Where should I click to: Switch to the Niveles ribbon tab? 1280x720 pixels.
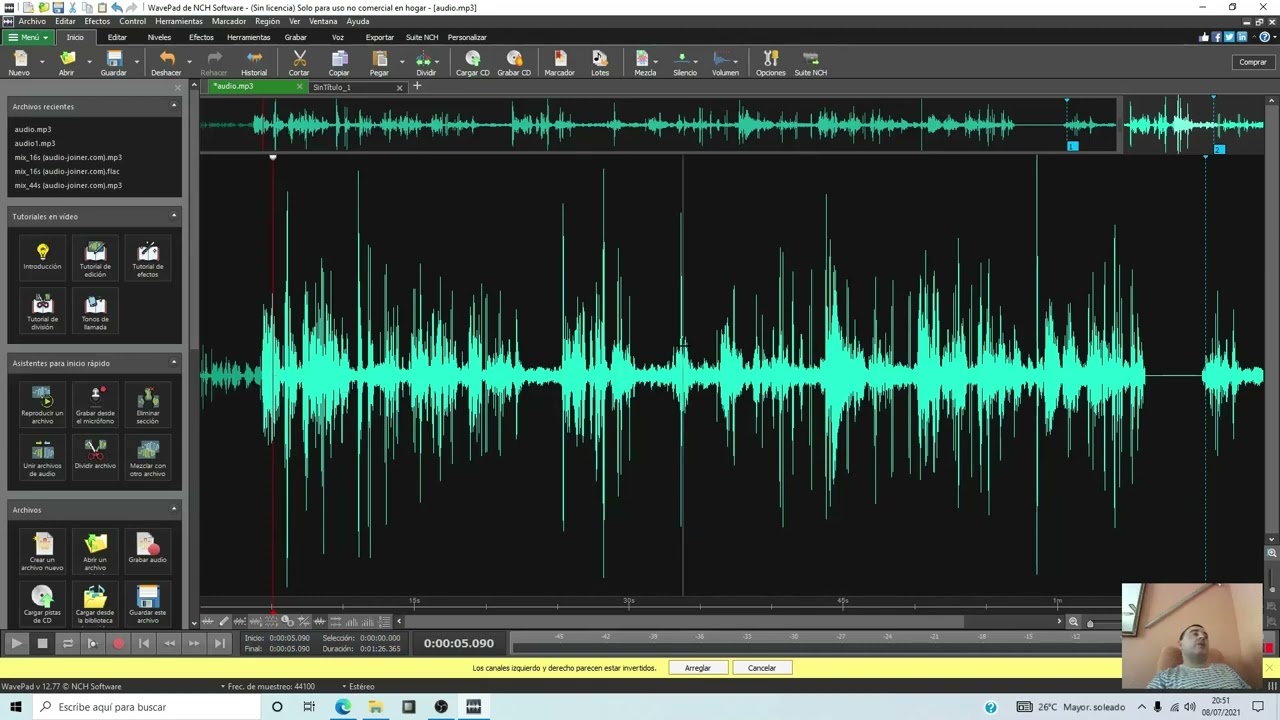click(159, 37)
